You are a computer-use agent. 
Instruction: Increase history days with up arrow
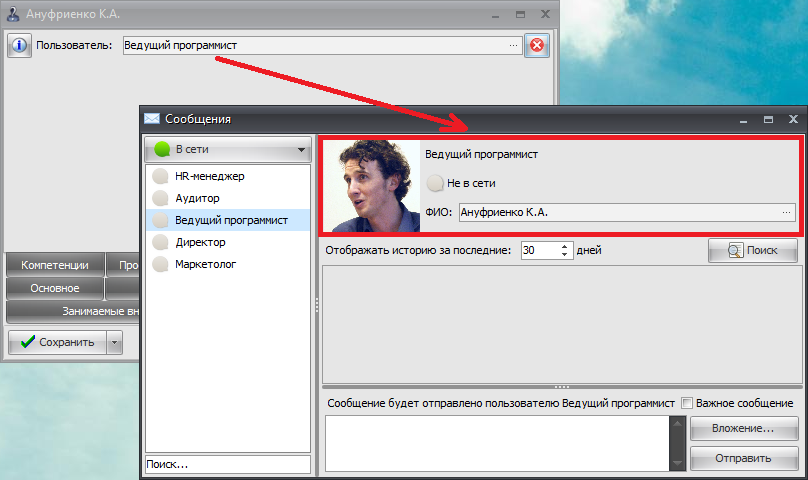click(x=565, y=246)
